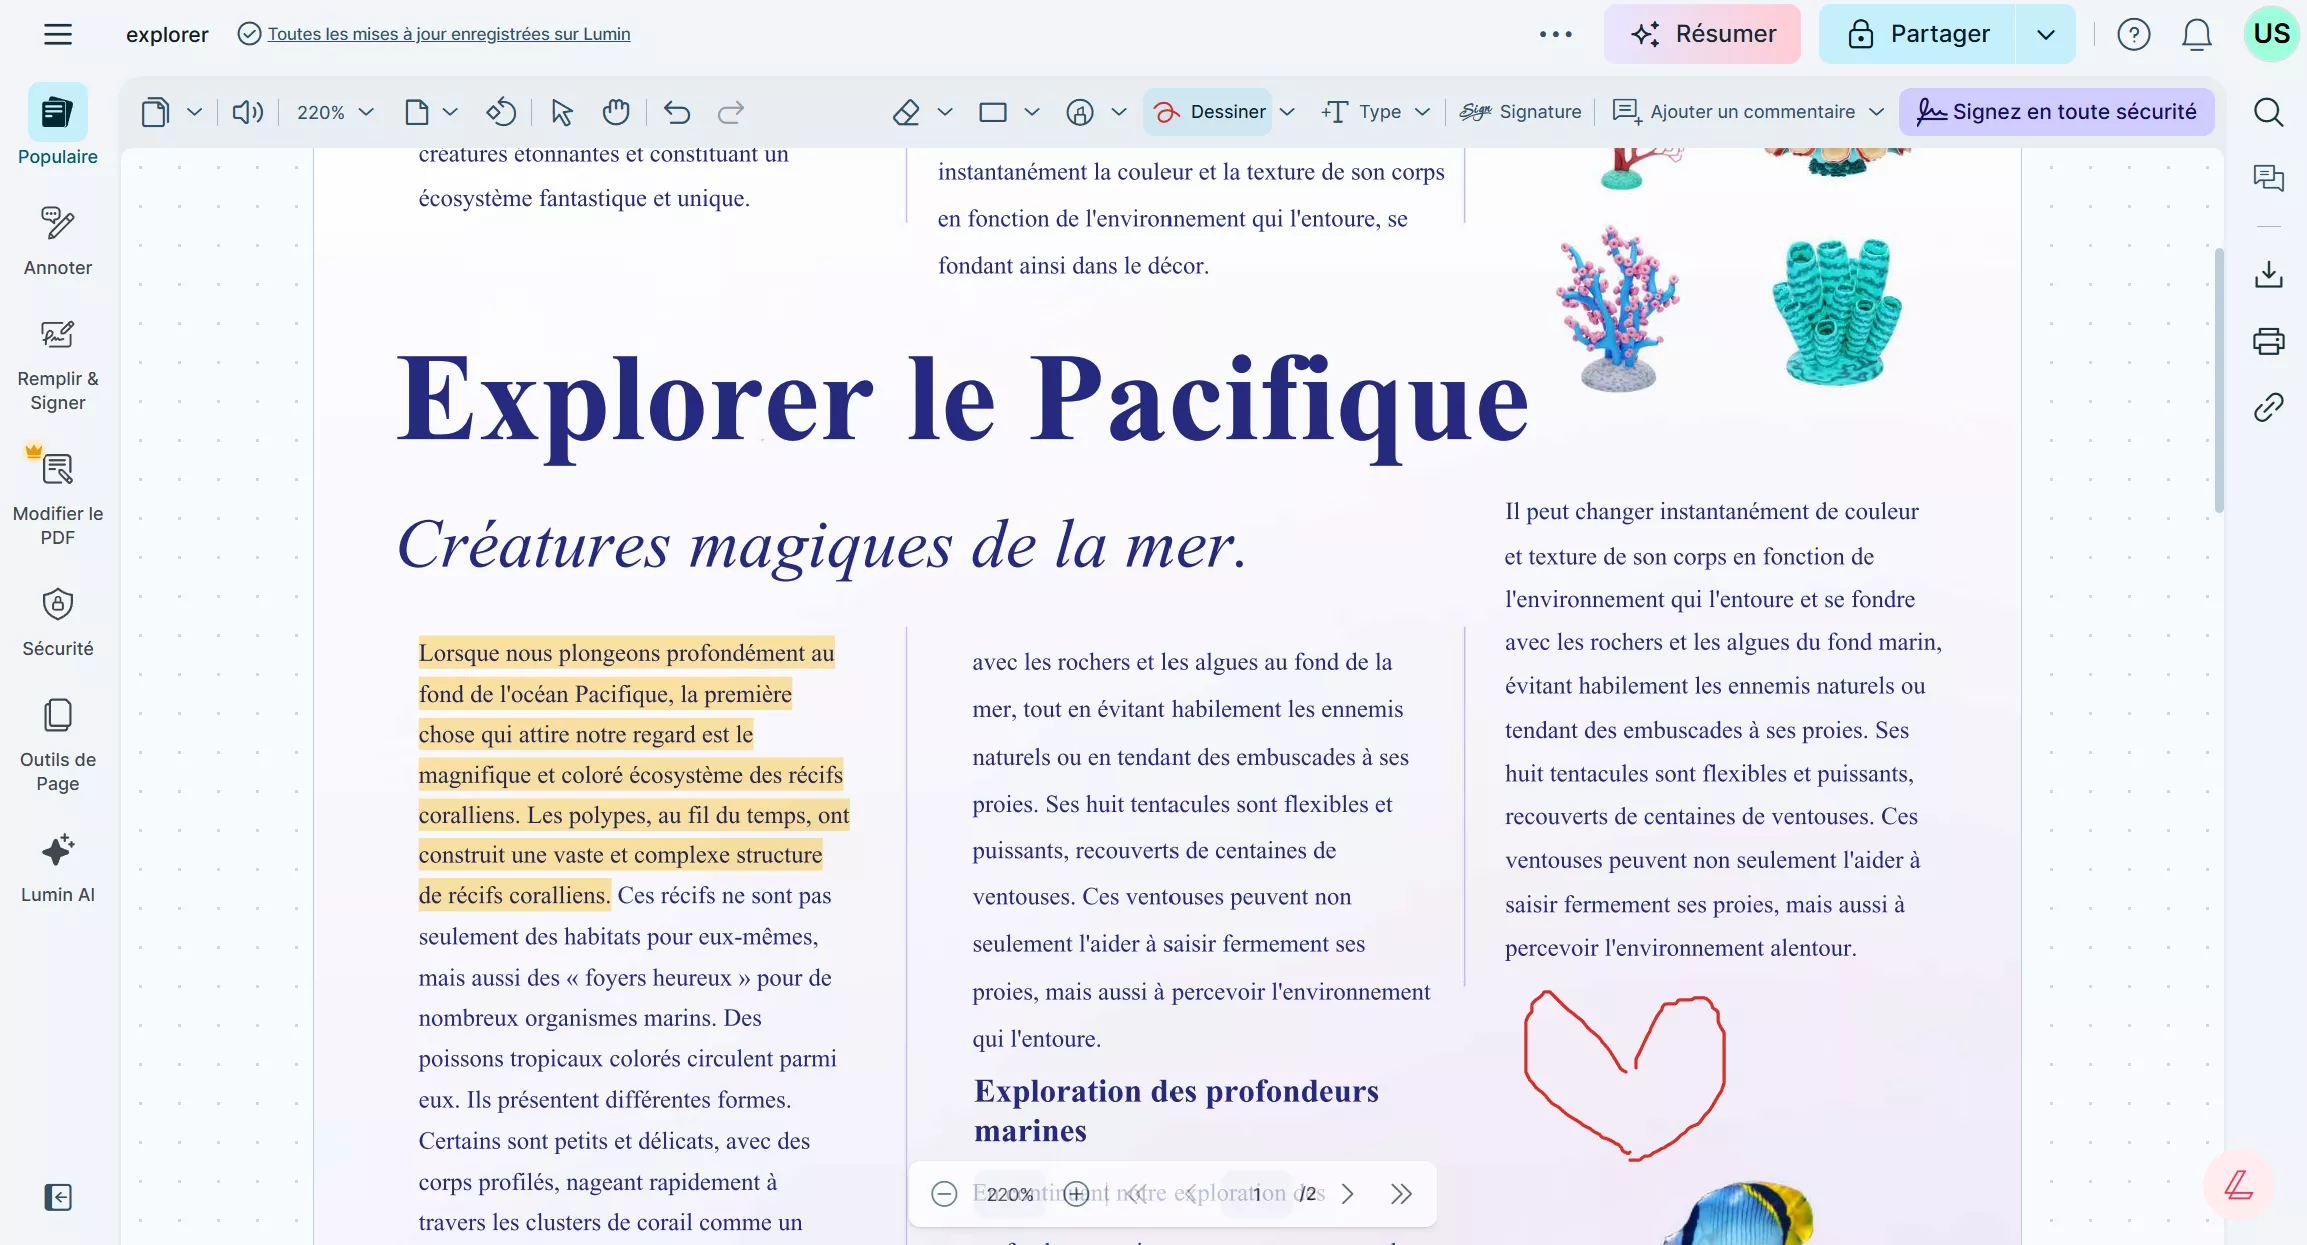The width and height of the screenshot is (2307, 1245).
Task: Click the 220% zoom field in bottom bar
Action: [x=1010, y=1194]
